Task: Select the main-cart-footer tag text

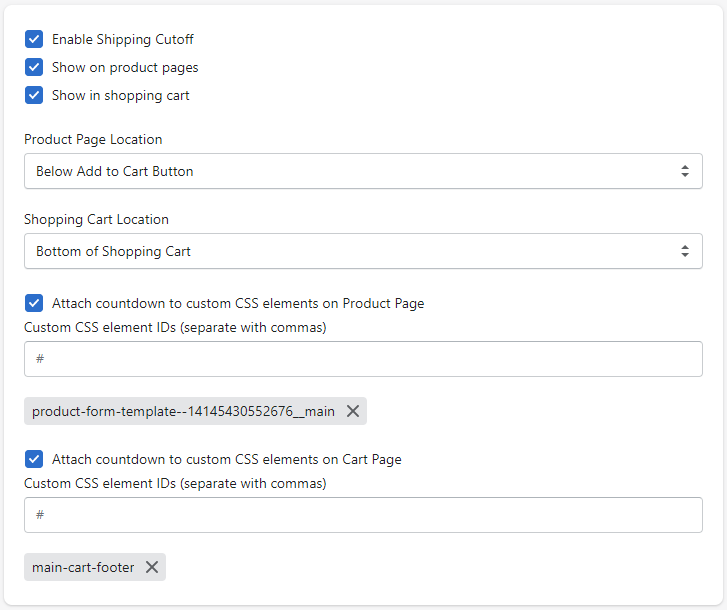Action: click(83, 567)
